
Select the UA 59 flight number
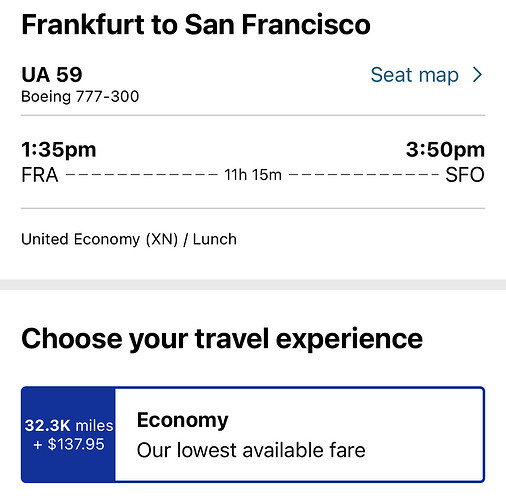pos(52,74)
